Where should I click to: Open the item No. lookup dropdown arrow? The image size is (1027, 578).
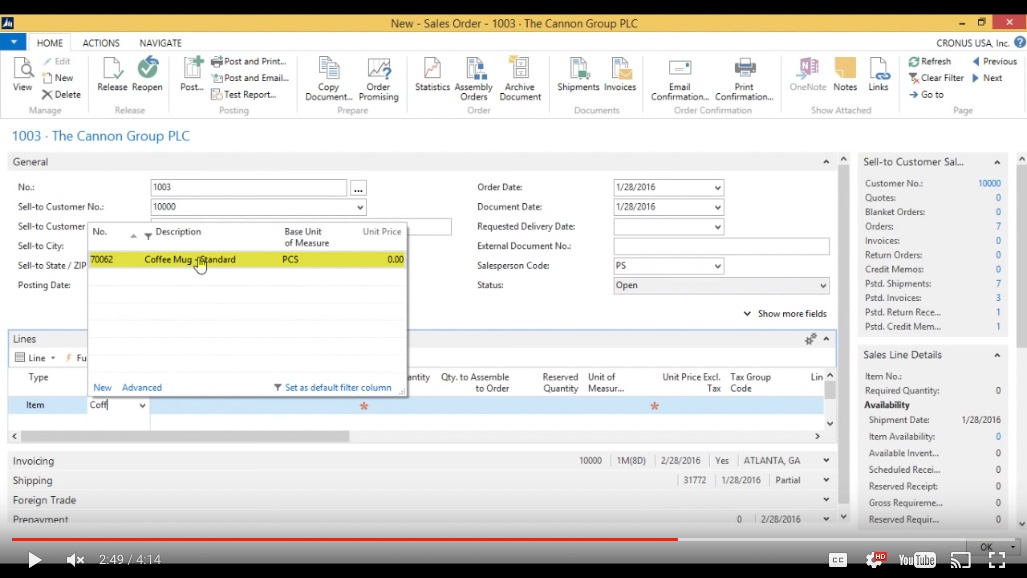point(142,406)
